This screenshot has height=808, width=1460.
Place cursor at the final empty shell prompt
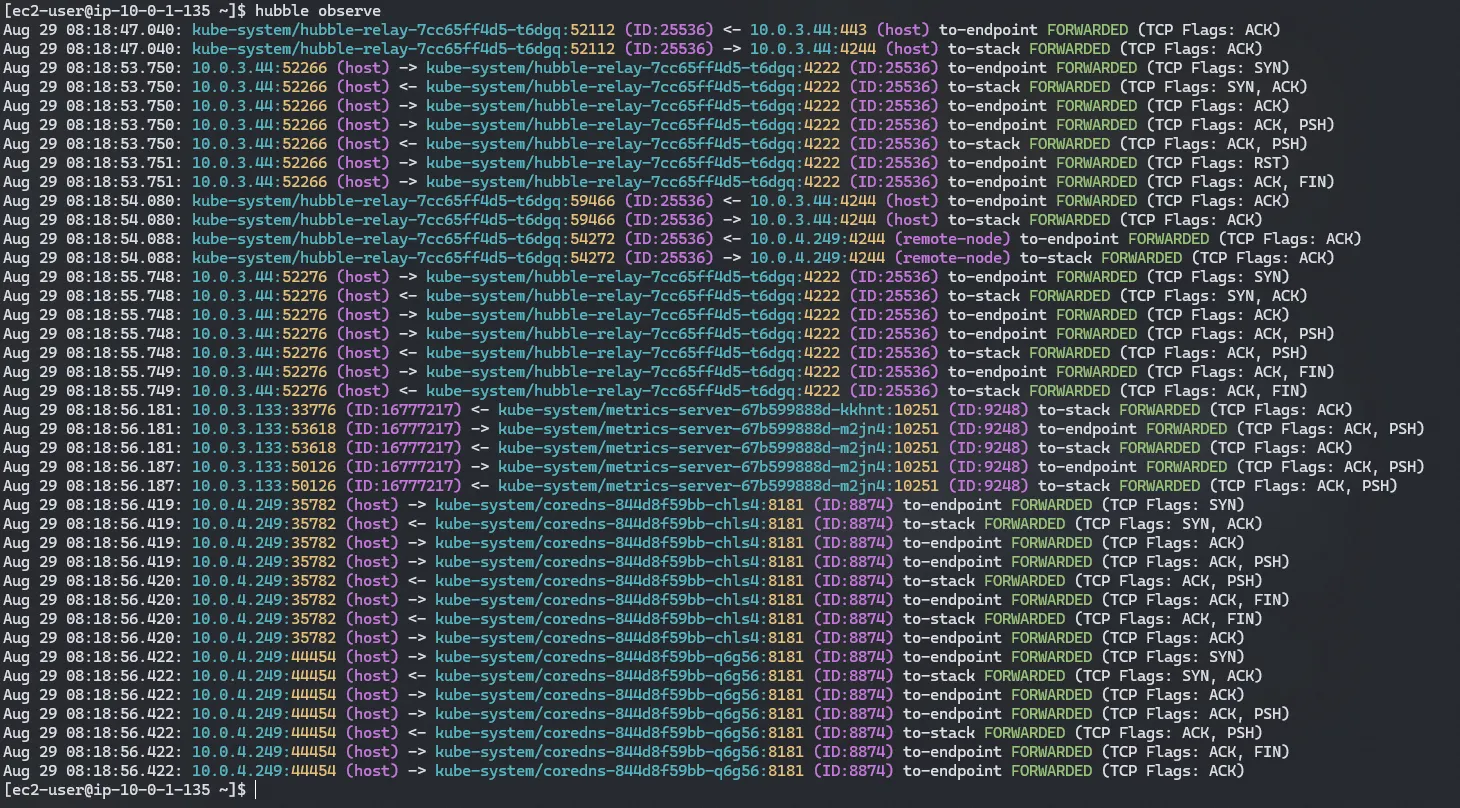257,790
